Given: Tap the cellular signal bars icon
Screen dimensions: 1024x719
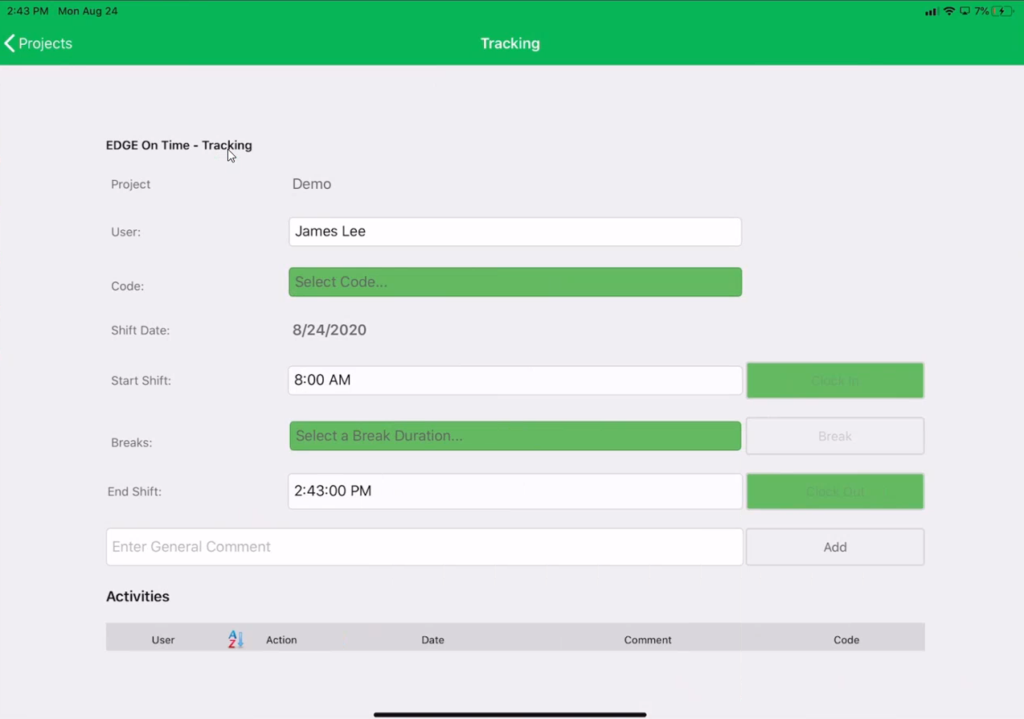Looking at the screenshot, I should click(931, 11).
